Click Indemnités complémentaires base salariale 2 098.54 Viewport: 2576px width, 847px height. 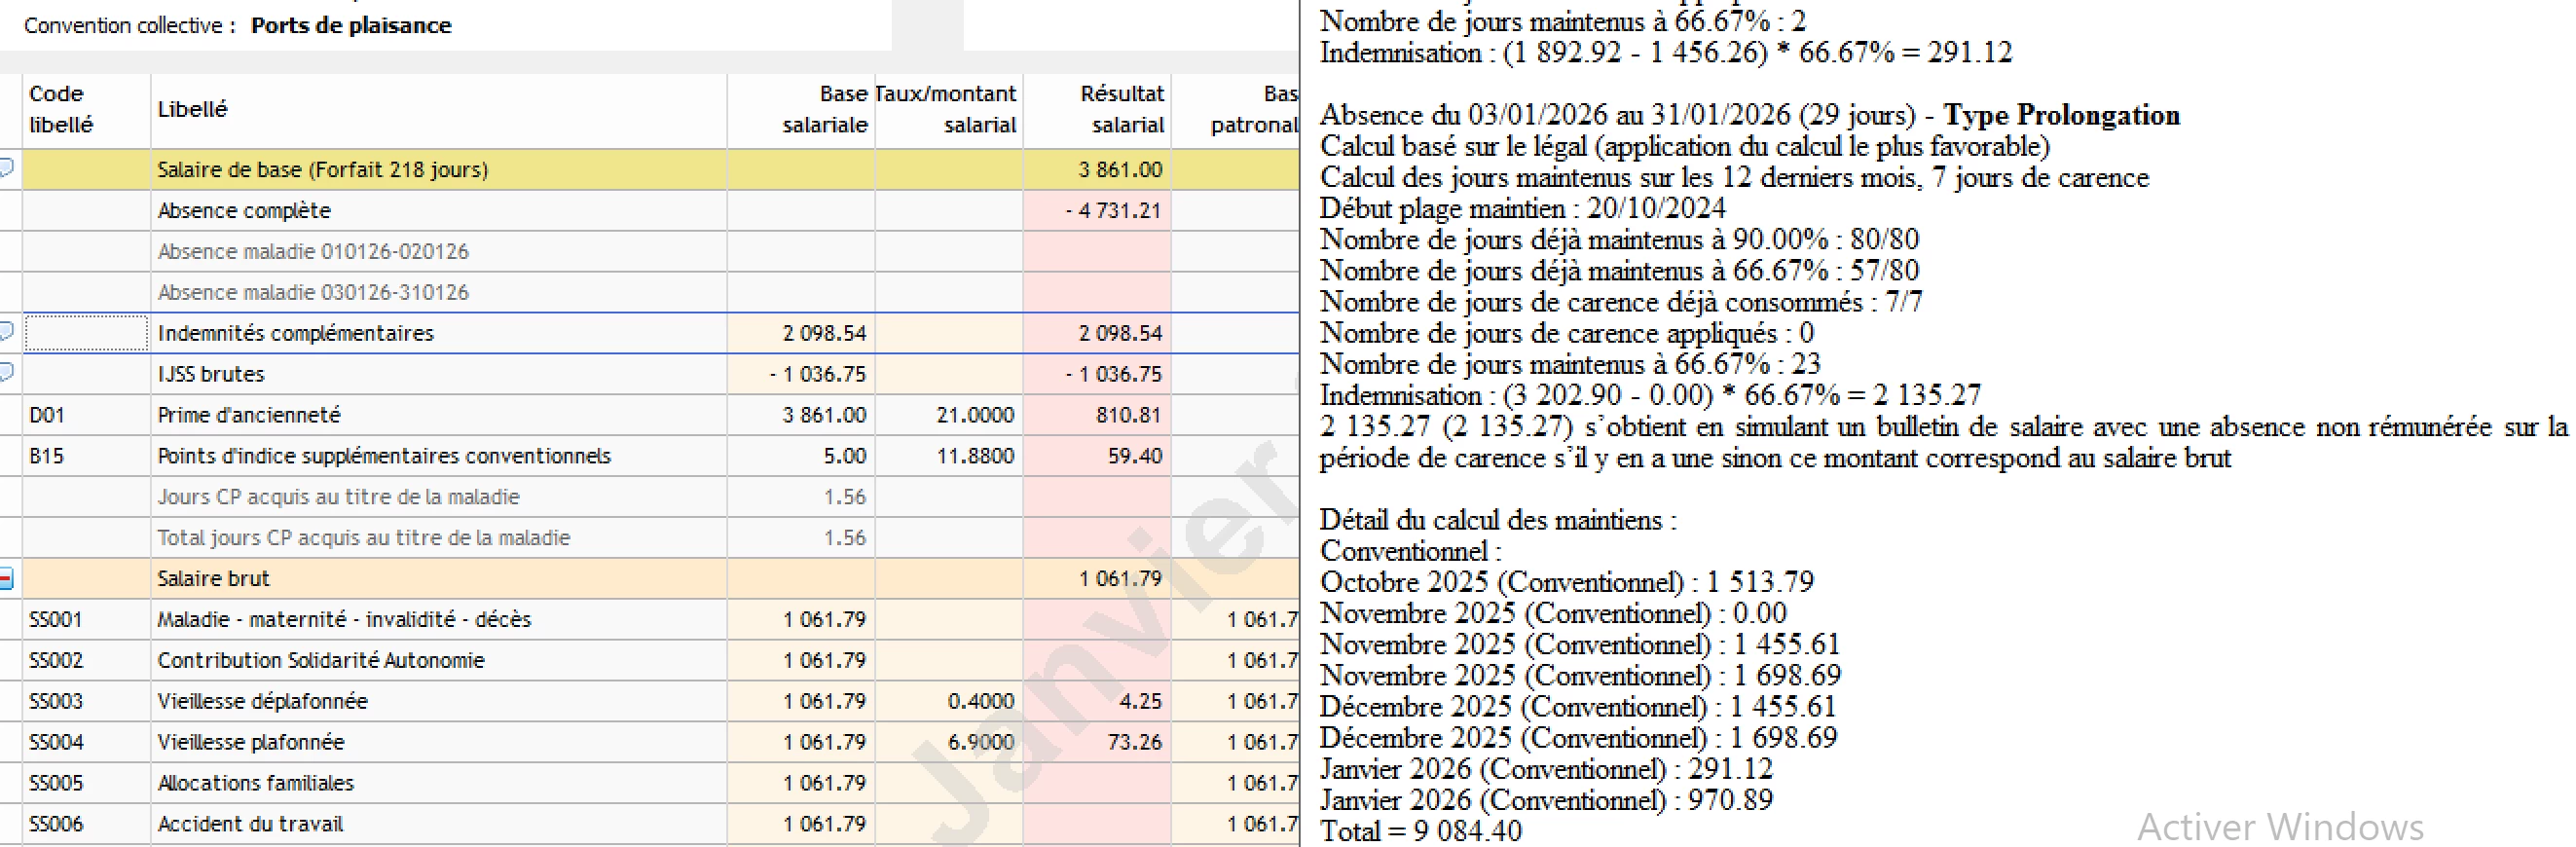pos(824,333)
